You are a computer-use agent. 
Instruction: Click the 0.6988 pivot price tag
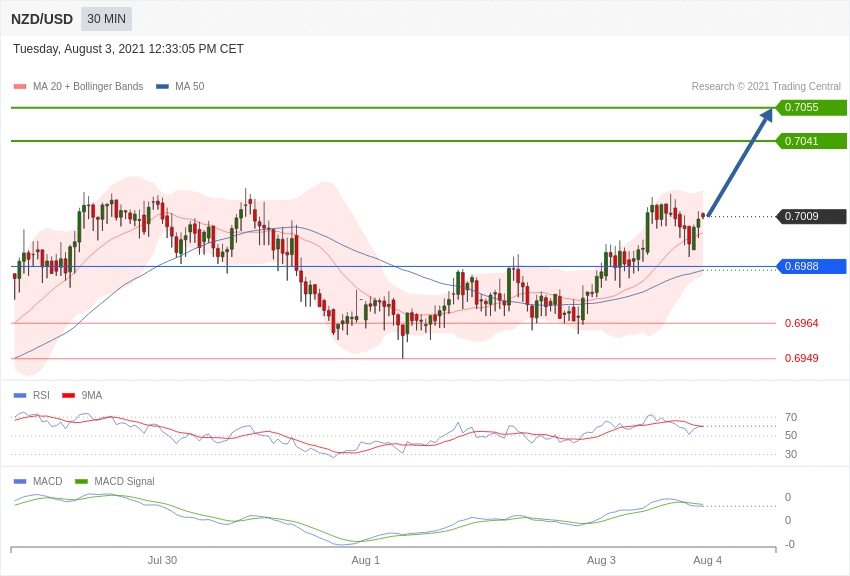[812, 266]
